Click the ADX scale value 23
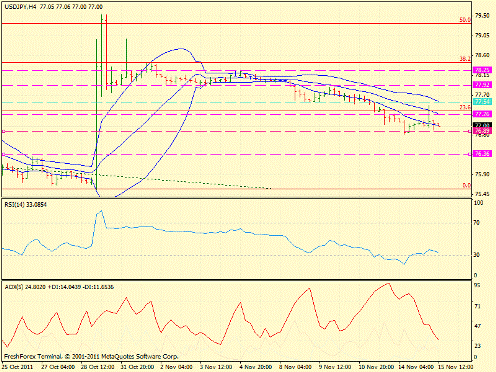Viewport: 496px width, 372px height. tap(477, 346)
